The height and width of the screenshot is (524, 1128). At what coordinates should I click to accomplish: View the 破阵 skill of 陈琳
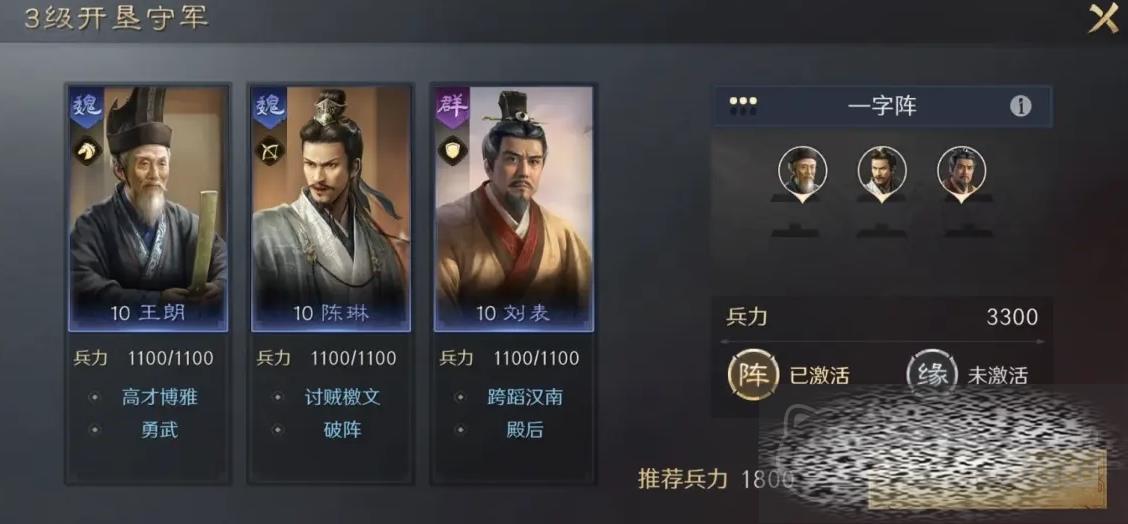(x=342, y=430)
